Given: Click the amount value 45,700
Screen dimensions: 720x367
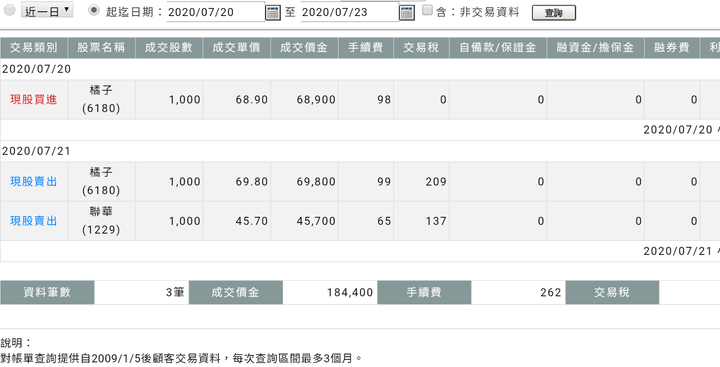Looking at the screenshot, I should point(316,221).
